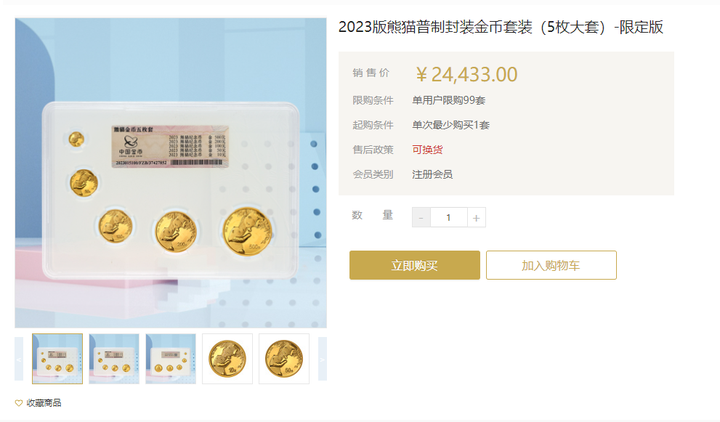The height and width of the screenshot is (422, 720).
Task: Click the heart icon to favorite the product
Action: click(x=19, y=403)
